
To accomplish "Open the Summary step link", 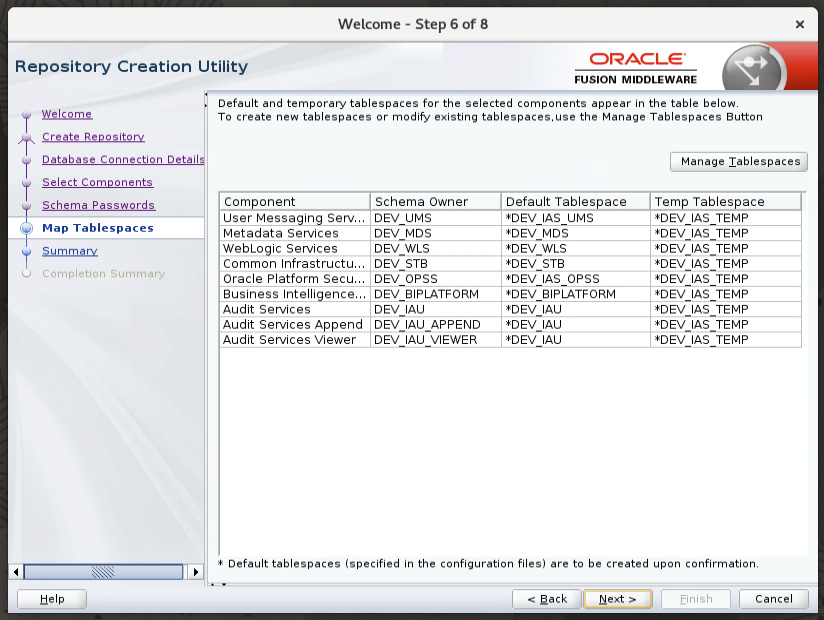I will tap(70, 251).
